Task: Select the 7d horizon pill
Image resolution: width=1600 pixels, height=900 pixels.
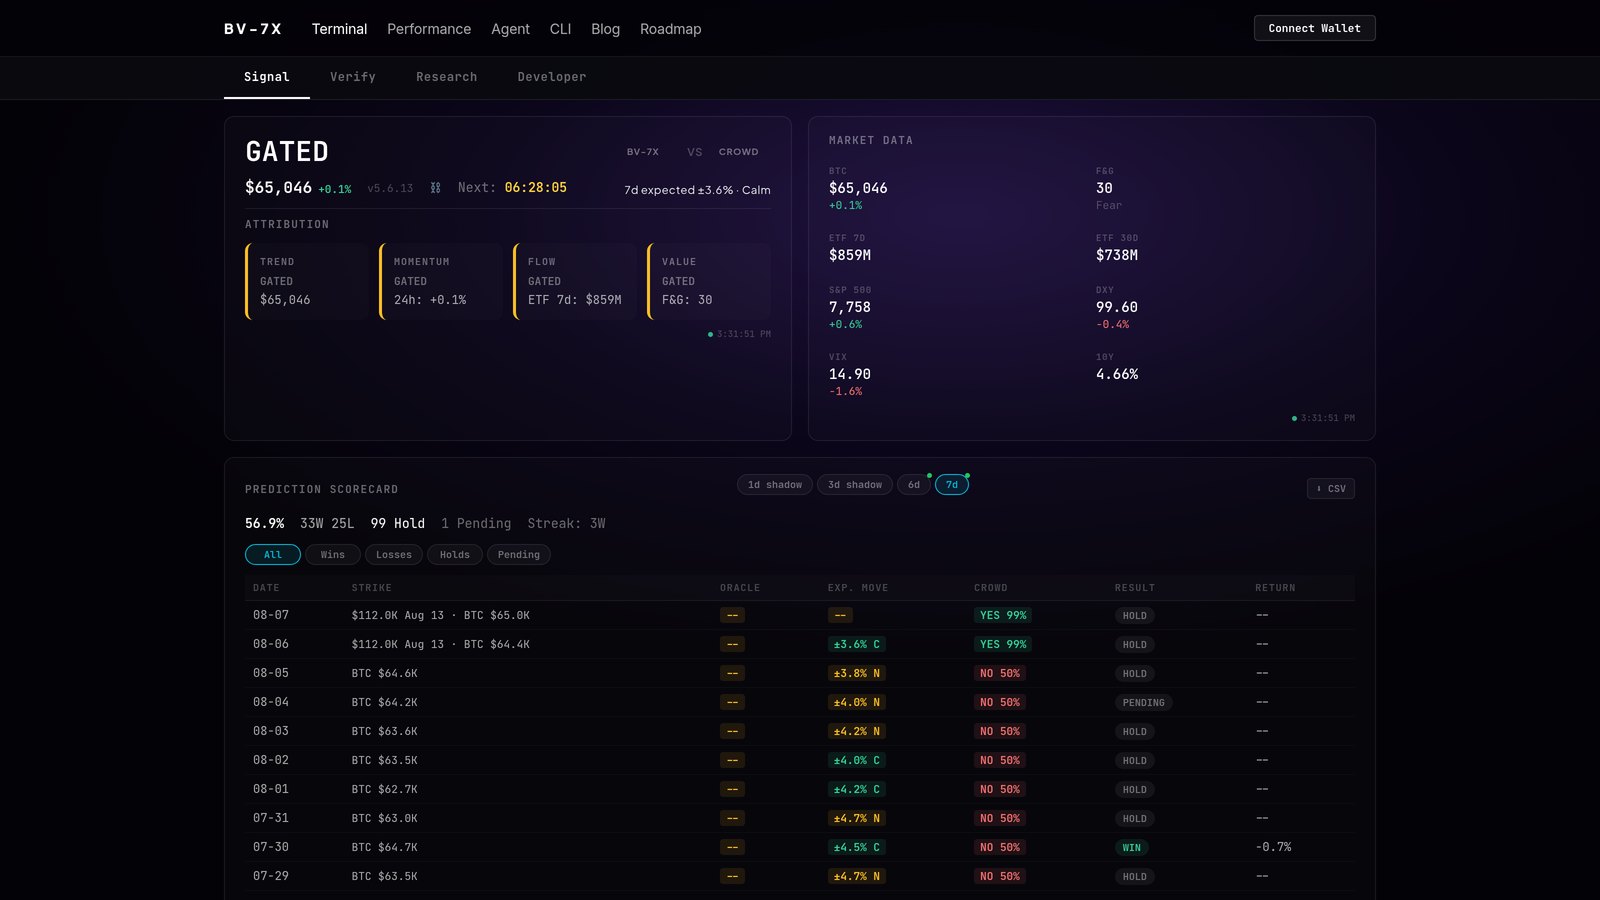Action: 952,485
